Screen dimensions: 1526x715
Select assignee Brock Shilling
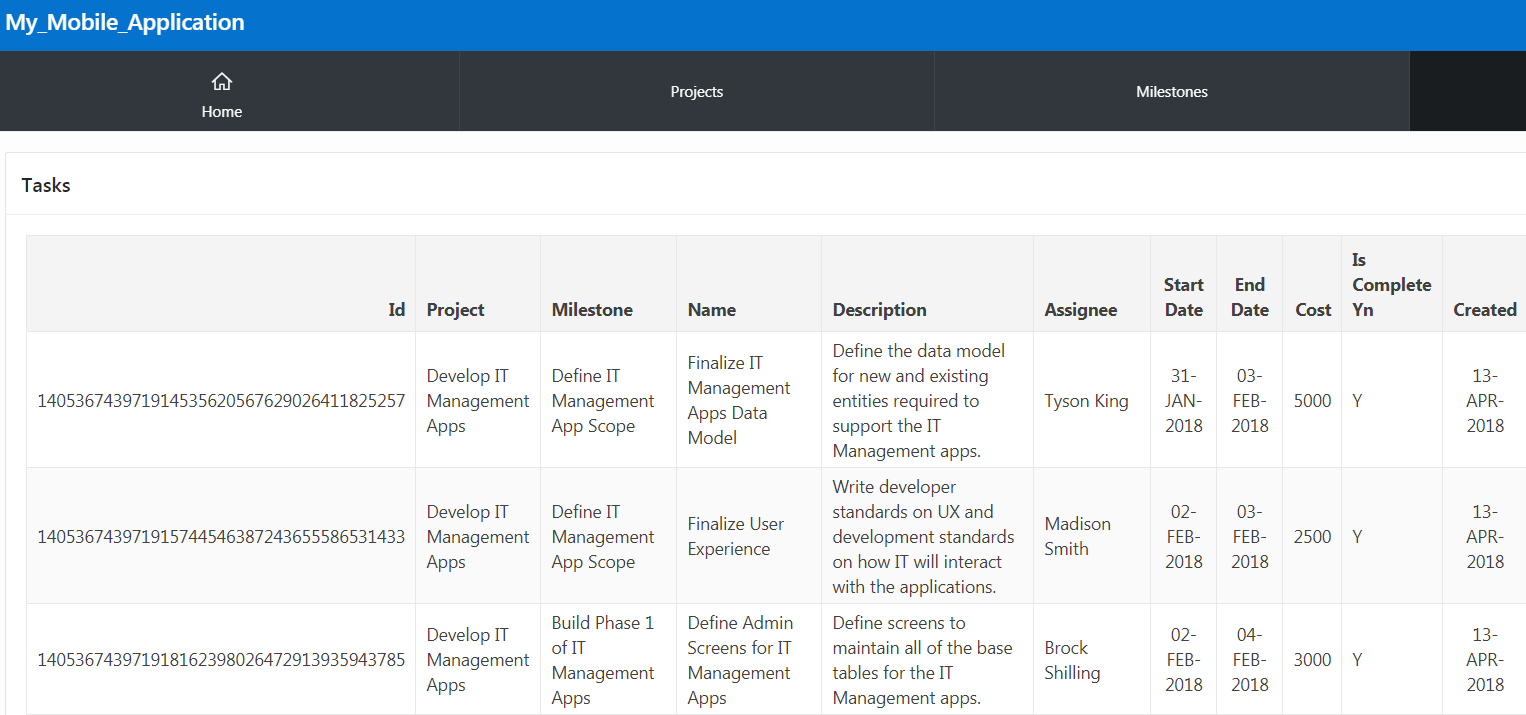click(1072, 660)
